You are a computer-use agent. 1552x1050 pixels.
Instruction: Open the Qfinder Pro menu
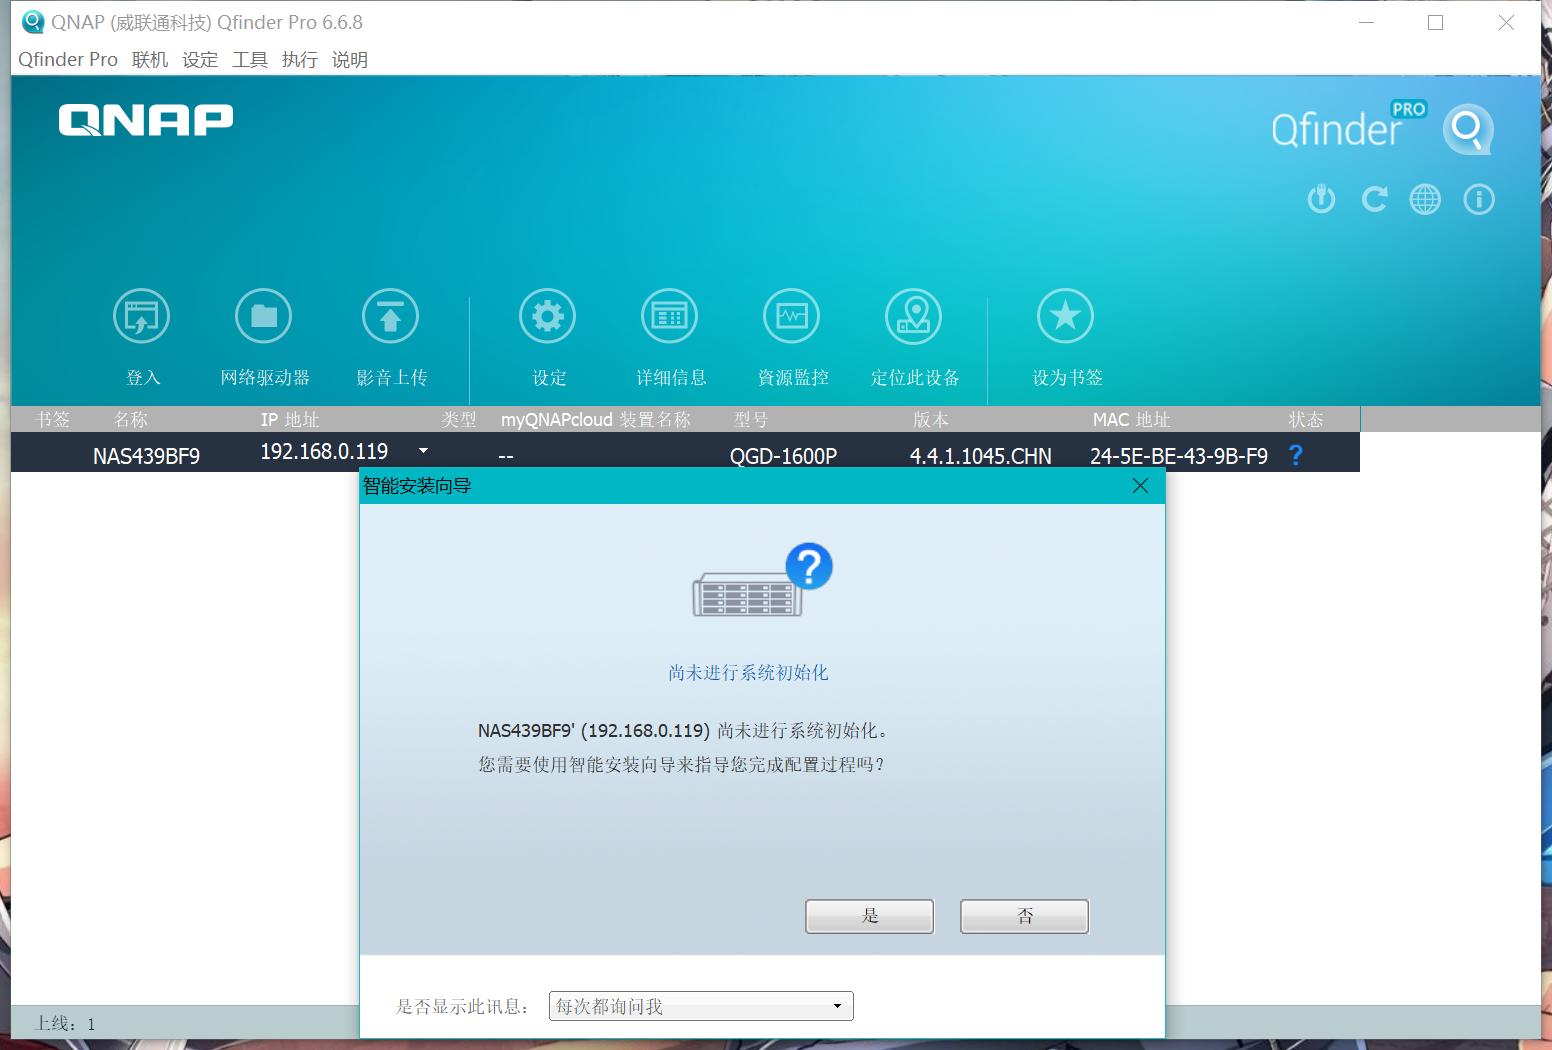[66, 59]
